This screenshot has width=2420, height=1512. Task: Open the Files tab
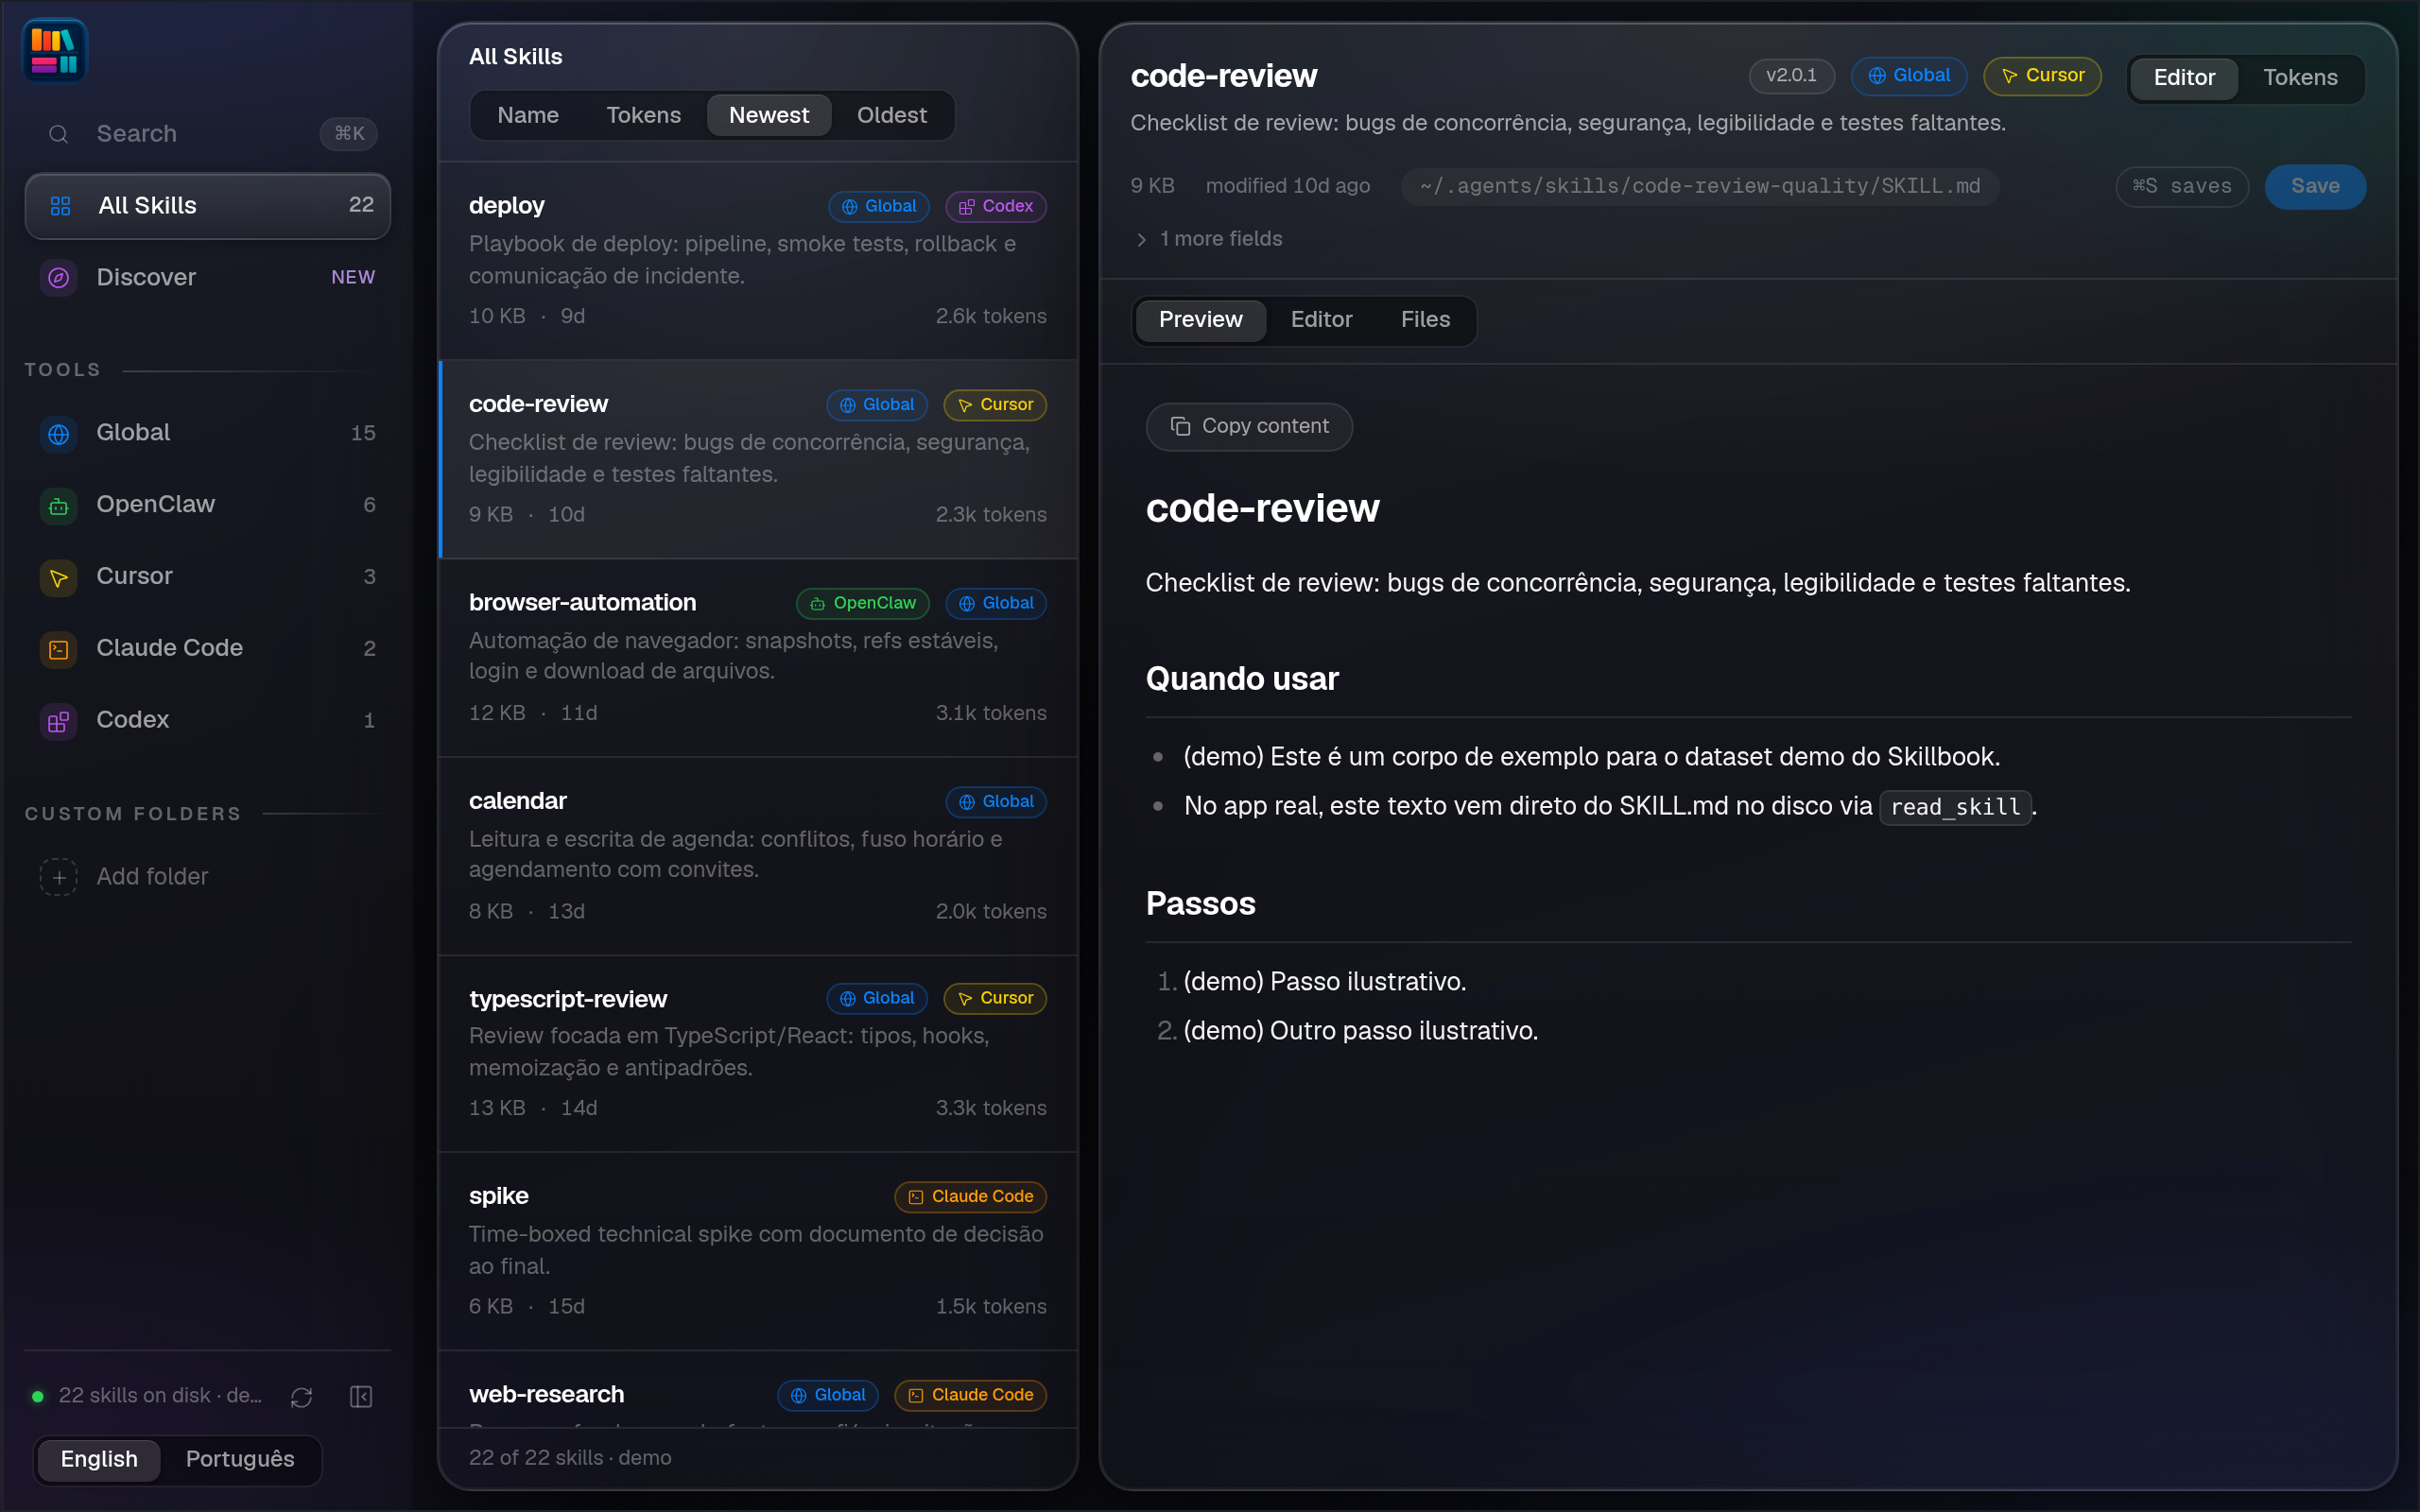(1425, 320)
